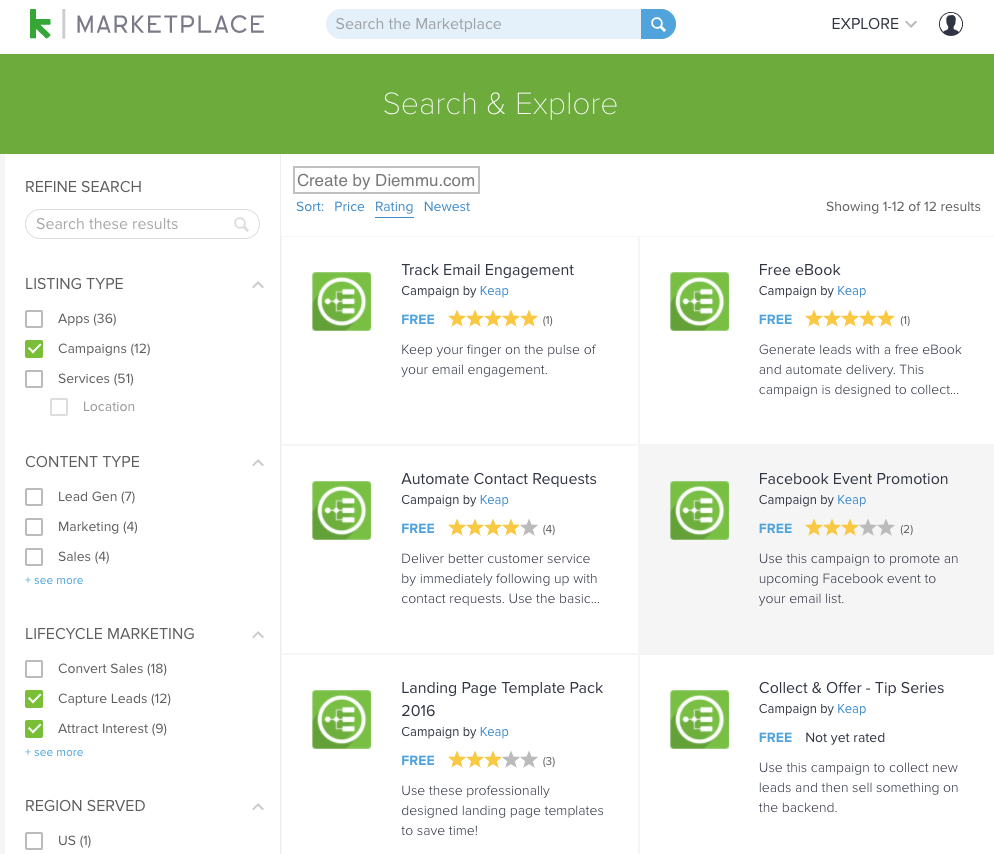Click star rating of Track Email Engagement
The height and width of the screenshot is (854, 994).
pyautogui.click(x=493, y=319)
